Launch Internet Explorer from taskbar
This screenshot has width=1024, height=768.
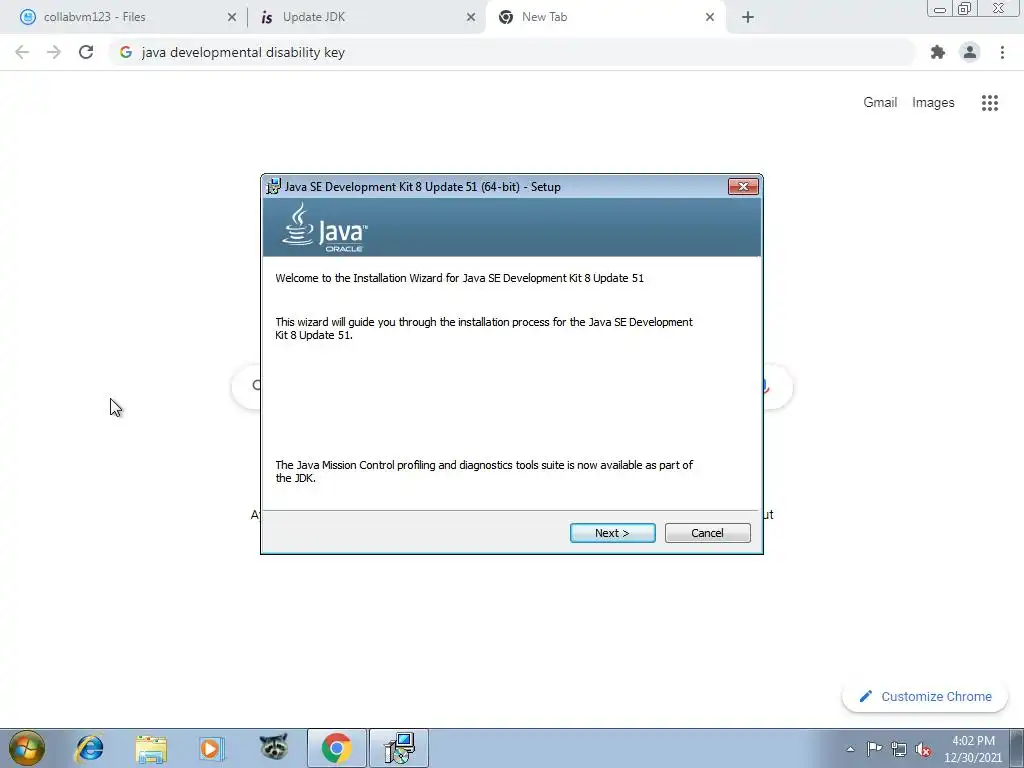click(89, 748)
